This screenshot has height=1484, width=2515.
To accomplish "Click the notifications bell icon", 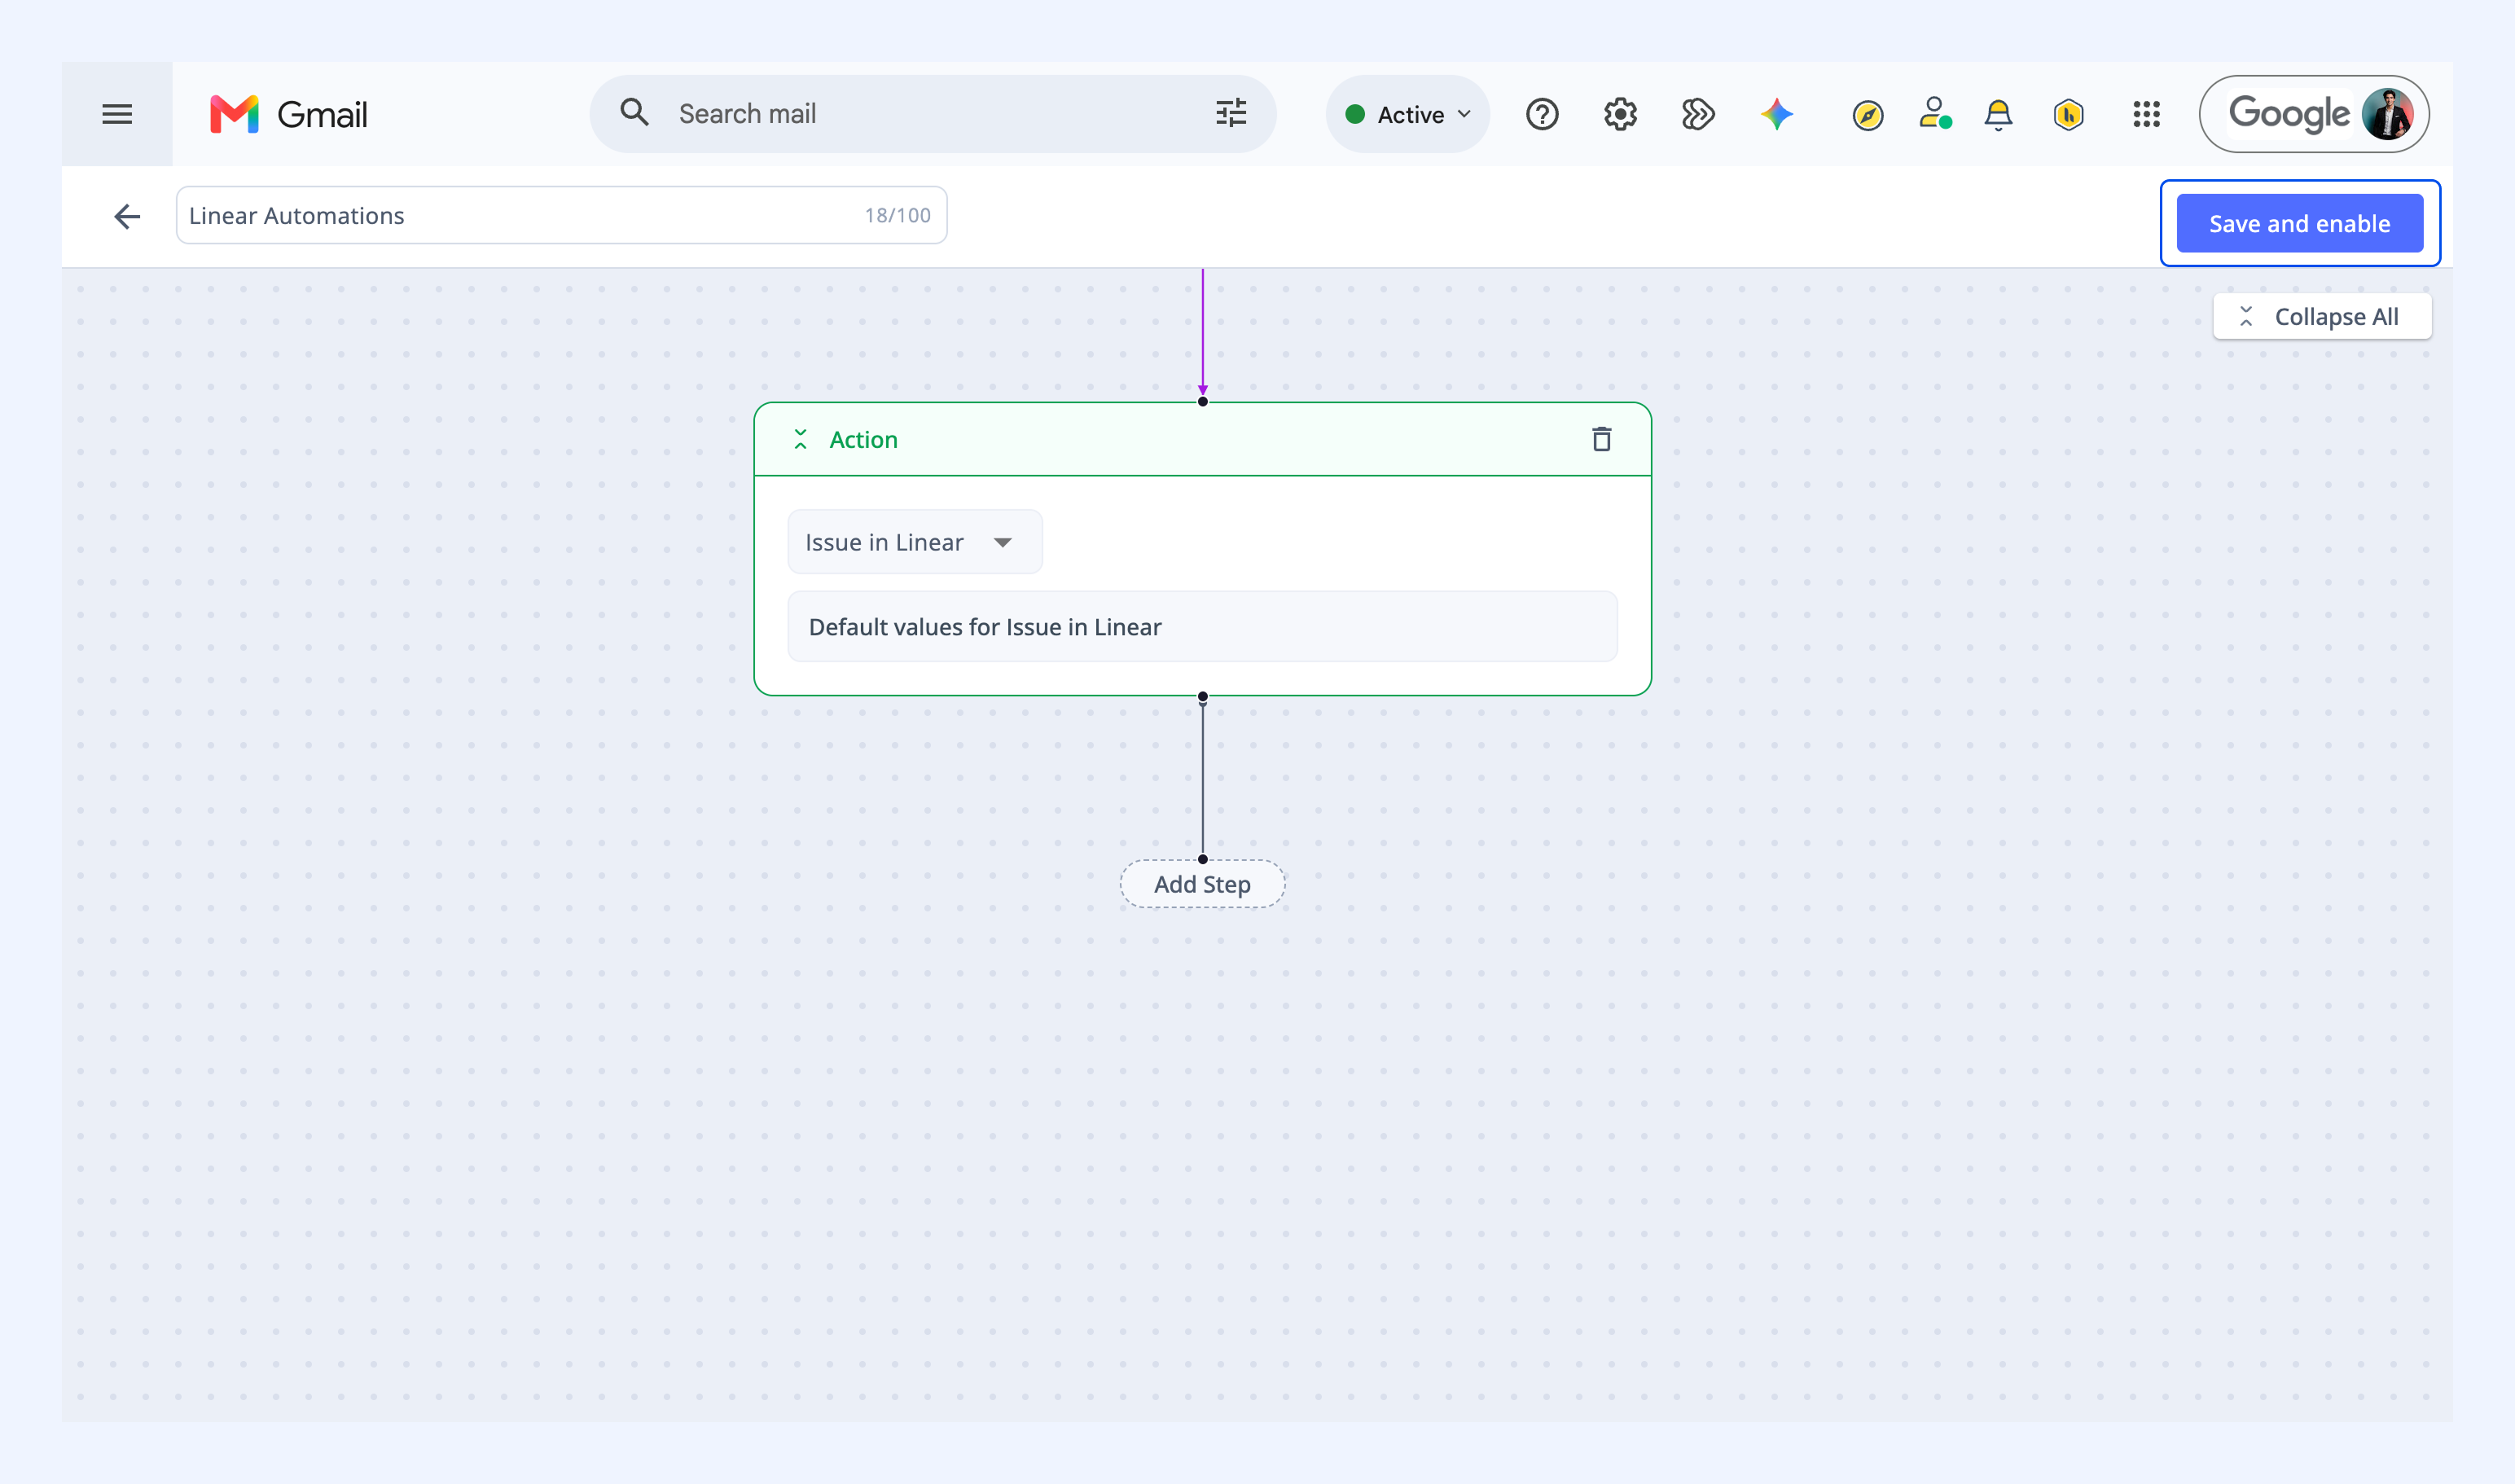I will [x=1998, y=115].
